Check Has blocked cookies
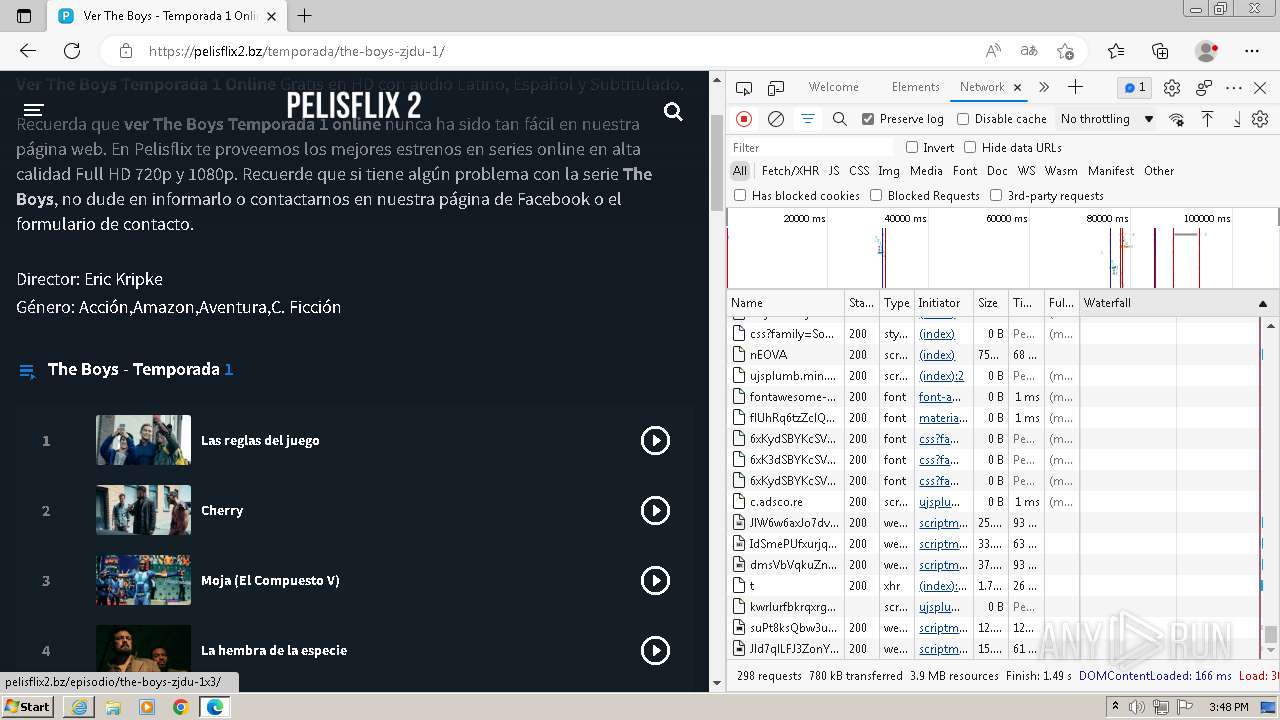Screen dimensions: 1280x720 tap(740, 196)
